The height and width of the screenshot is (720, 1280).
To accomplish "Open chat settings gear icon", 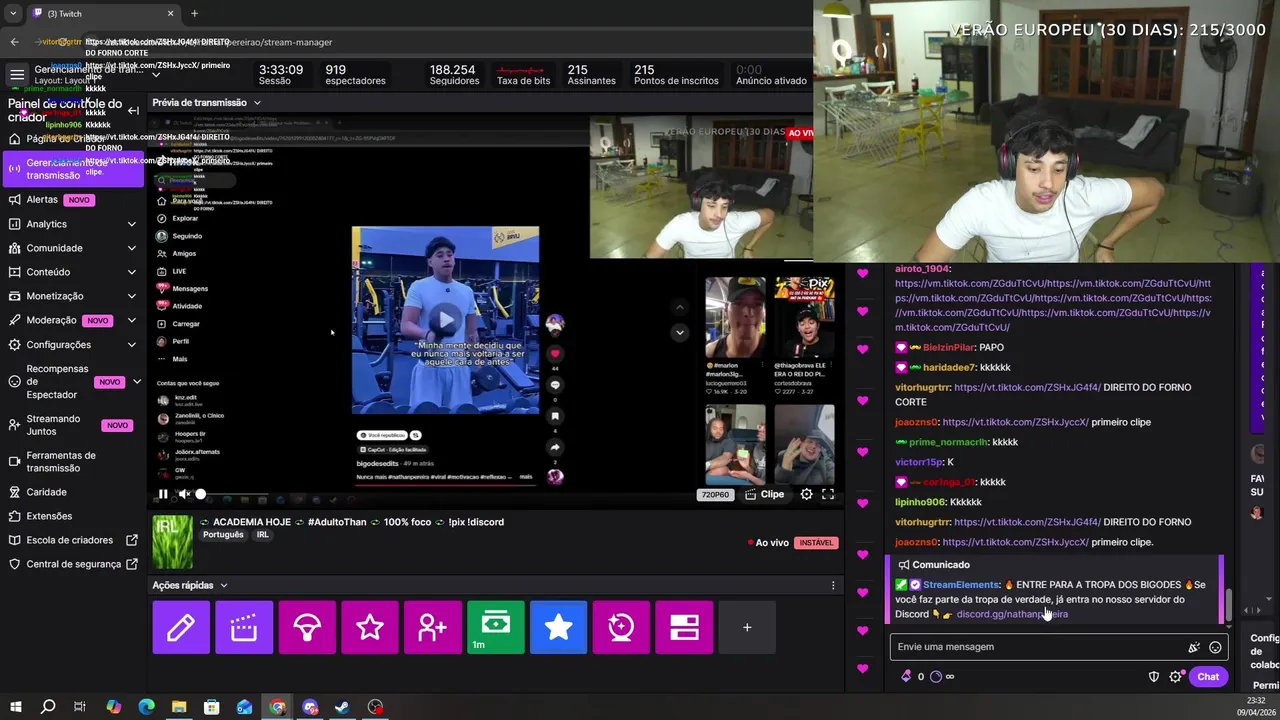I will [1175, 677].
